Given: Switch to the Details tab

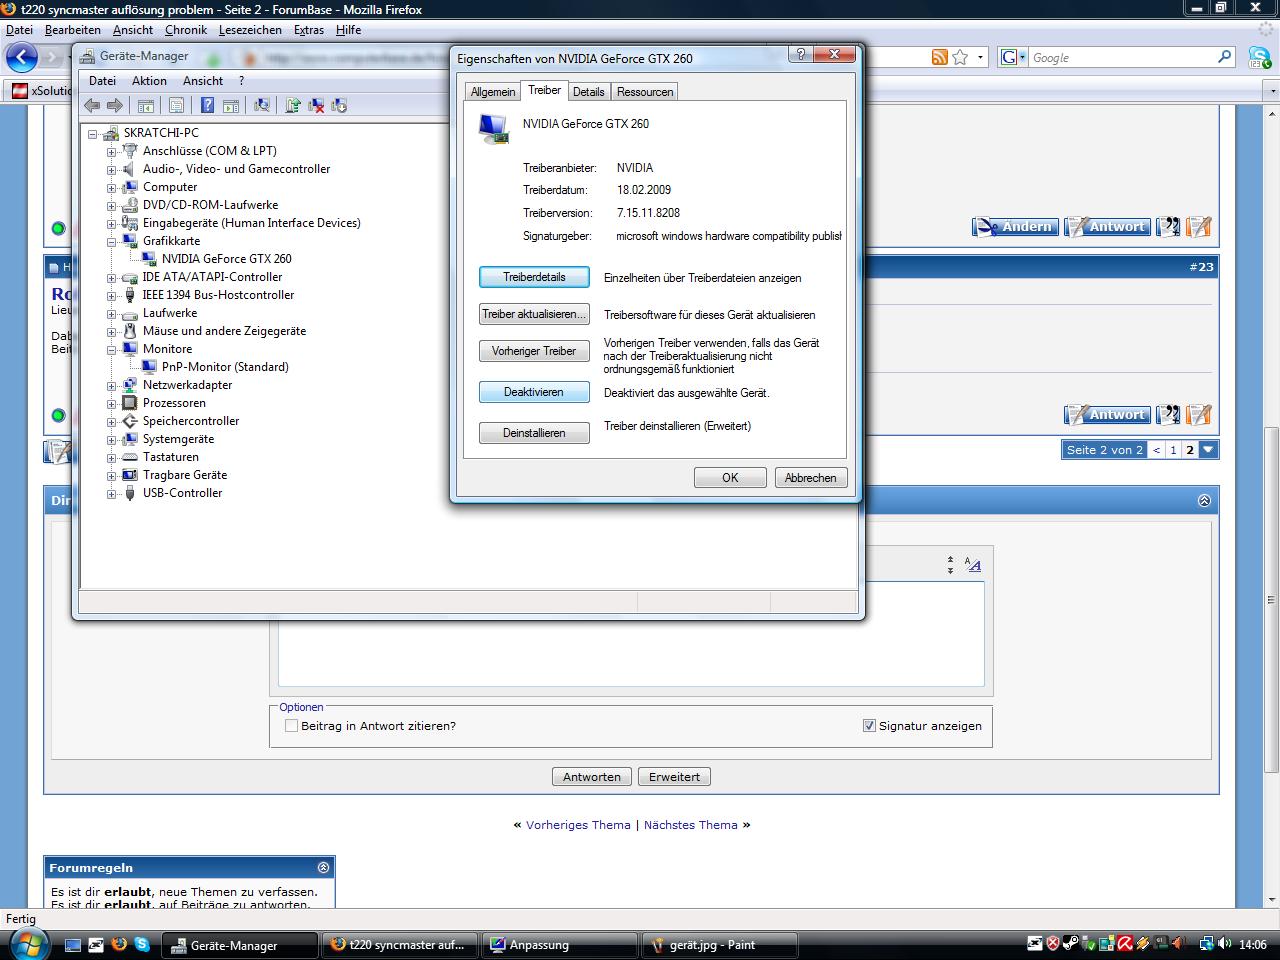Looking at the screenshot, I should [x=588, y=92].
